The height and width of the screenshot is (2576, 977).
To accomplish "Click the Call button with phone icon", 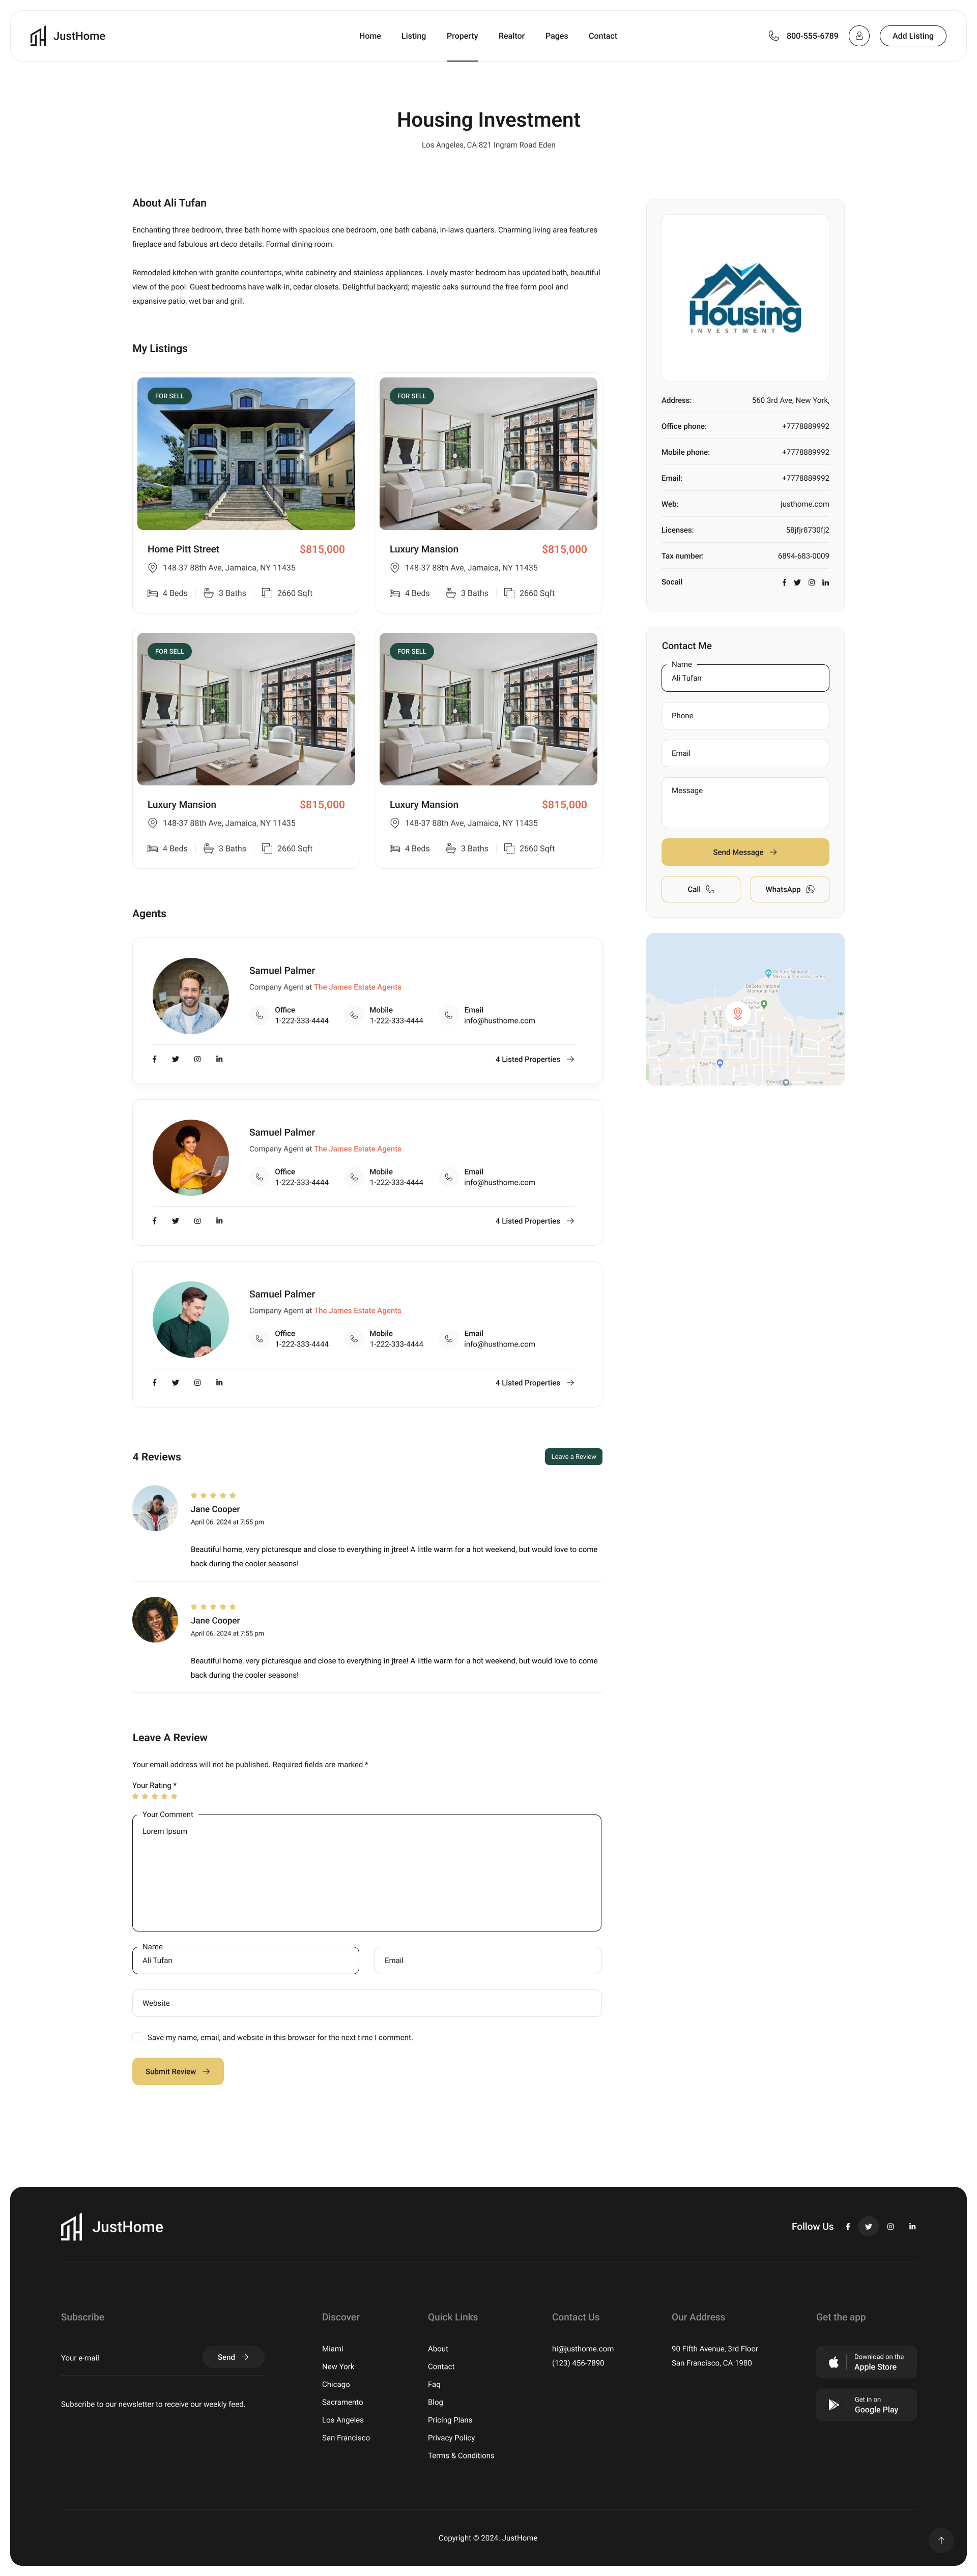I will (x=700, y=889).
